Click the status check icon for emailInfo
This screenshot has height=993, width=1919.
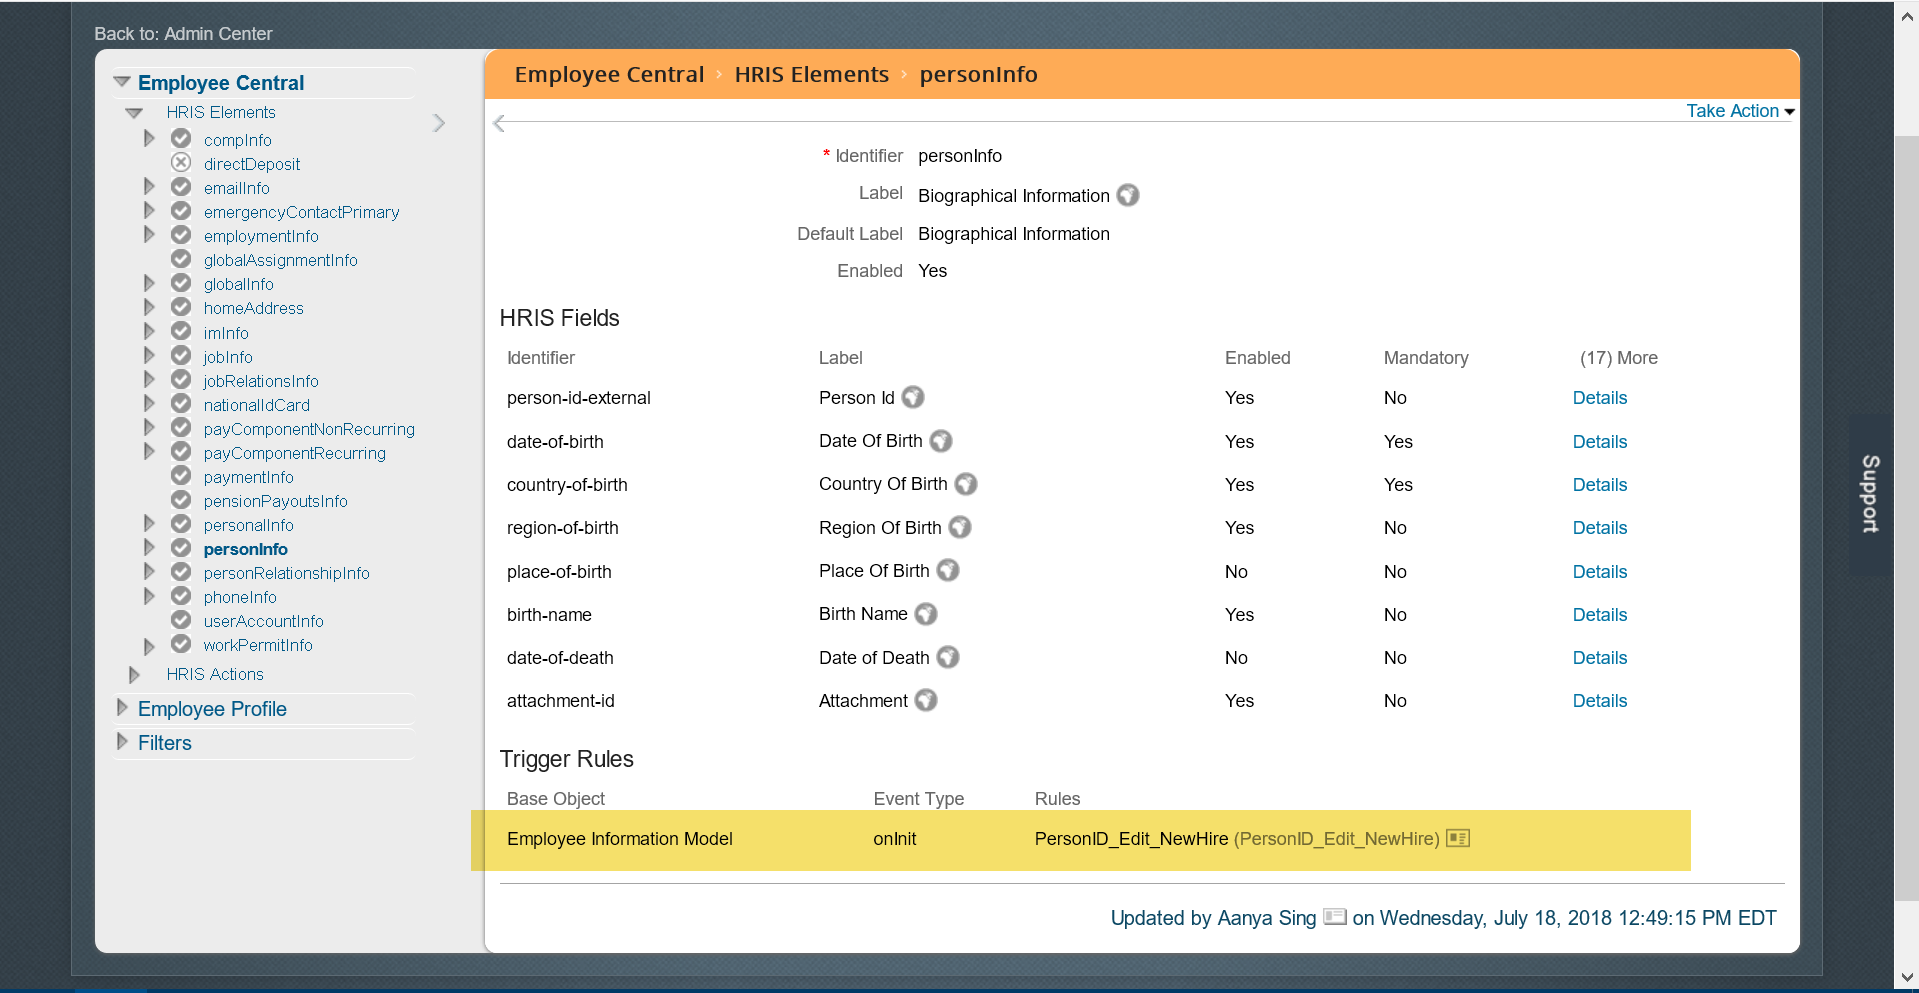coord(181,187)
